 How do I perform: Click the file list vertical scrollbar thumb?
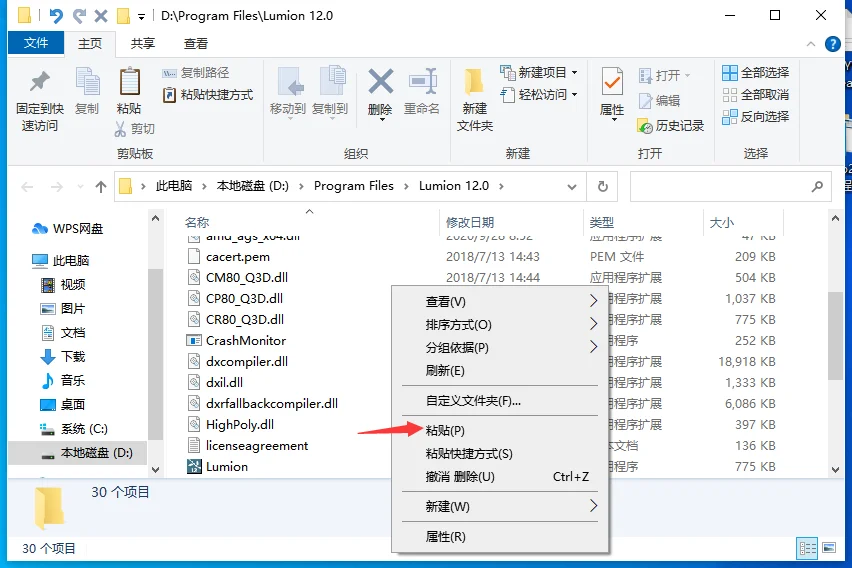pyautogui.click(x=835, y=336)
